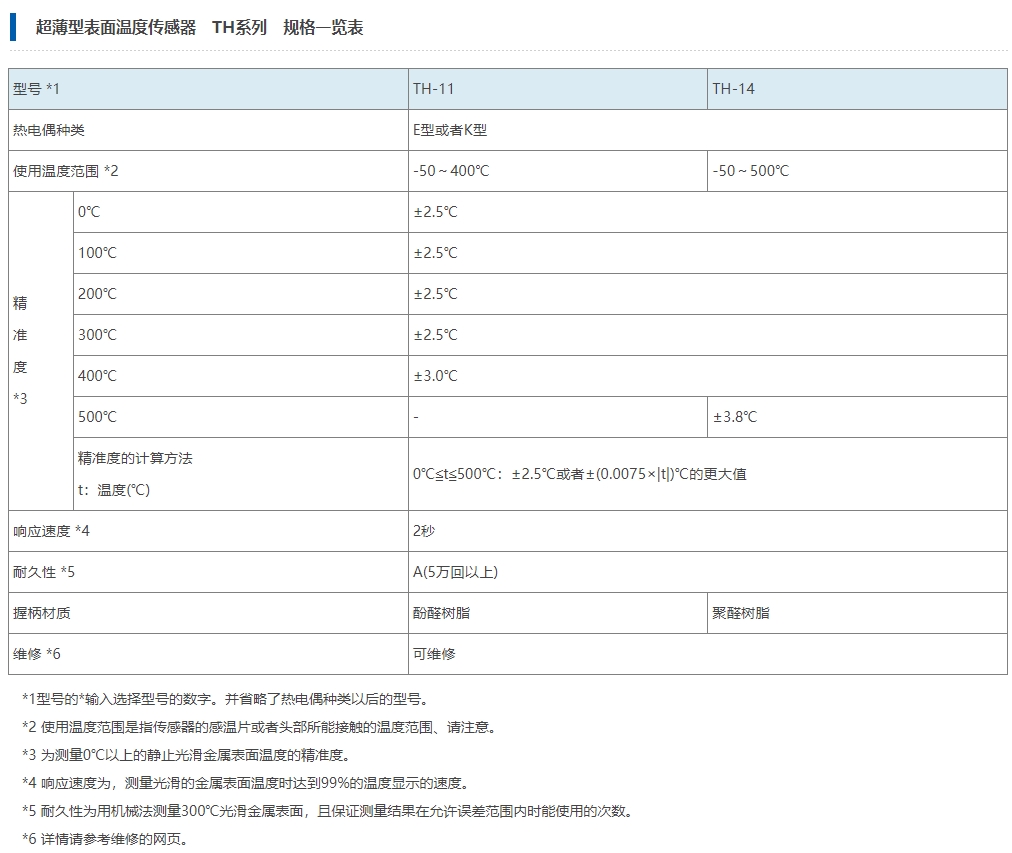Select the 使用温度范围 *2 row label

[x=66, y=171]
